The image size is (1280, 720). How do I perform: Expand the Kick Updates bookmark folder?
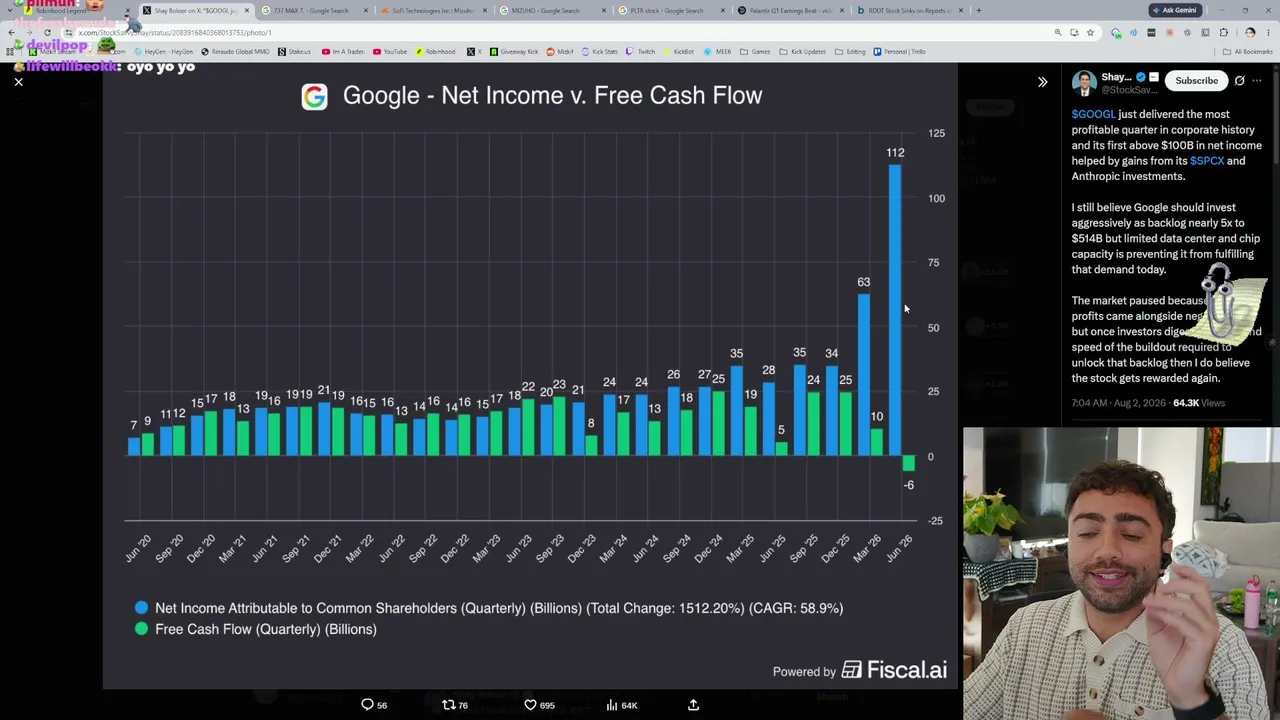pyautogui.click(x=803, y=52)
